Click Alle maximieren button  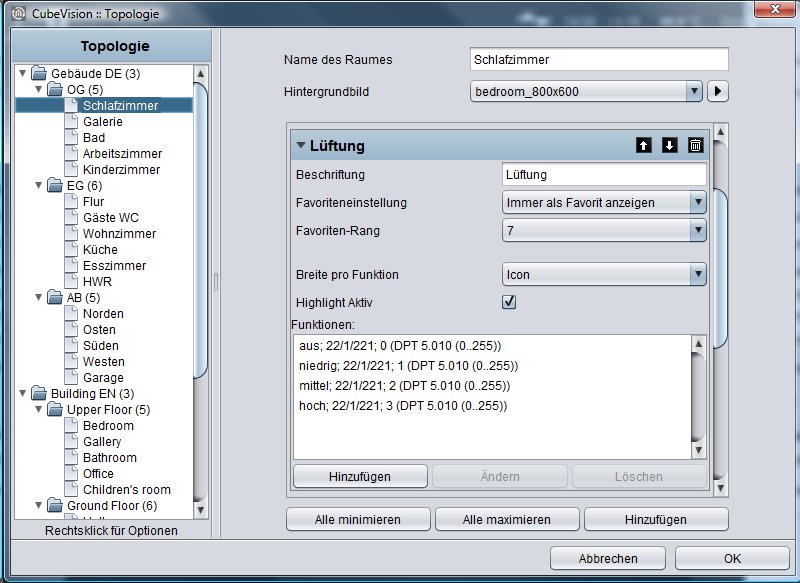[x=507, y=519]
